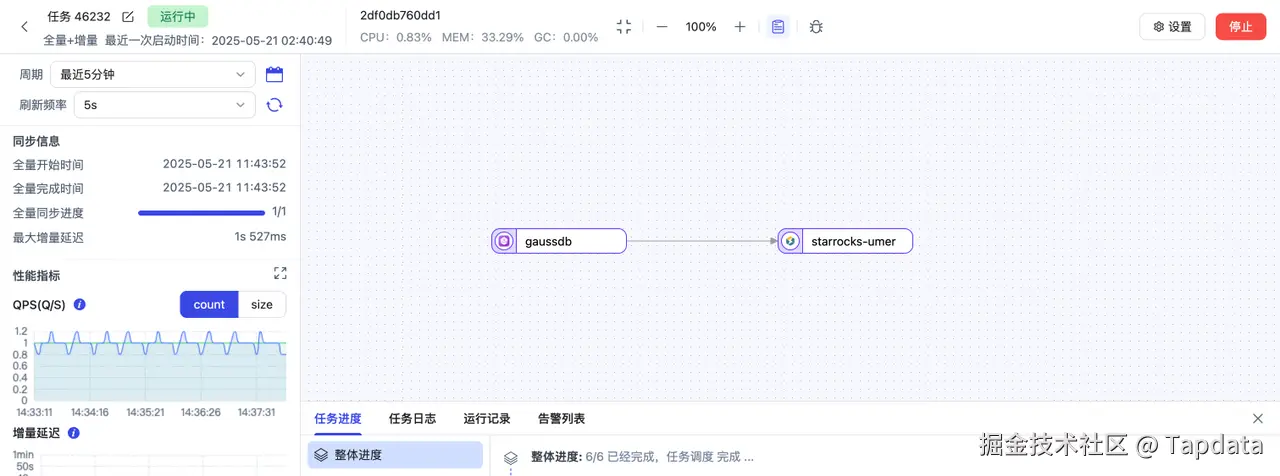Open the calendar date picker icon

click(x=275, y=74)
